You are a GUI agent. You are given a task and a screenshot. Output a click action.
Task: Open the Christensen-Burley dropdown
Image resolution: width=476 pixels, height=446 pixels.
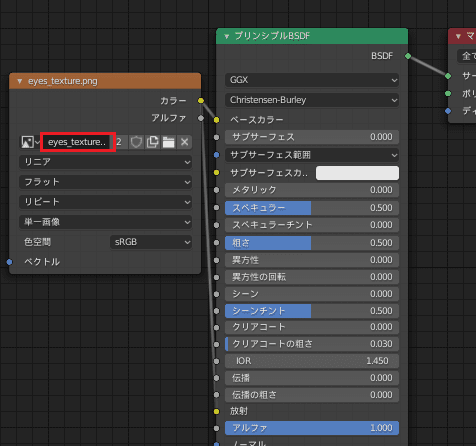pyautogui.click(x=312, y=100)
